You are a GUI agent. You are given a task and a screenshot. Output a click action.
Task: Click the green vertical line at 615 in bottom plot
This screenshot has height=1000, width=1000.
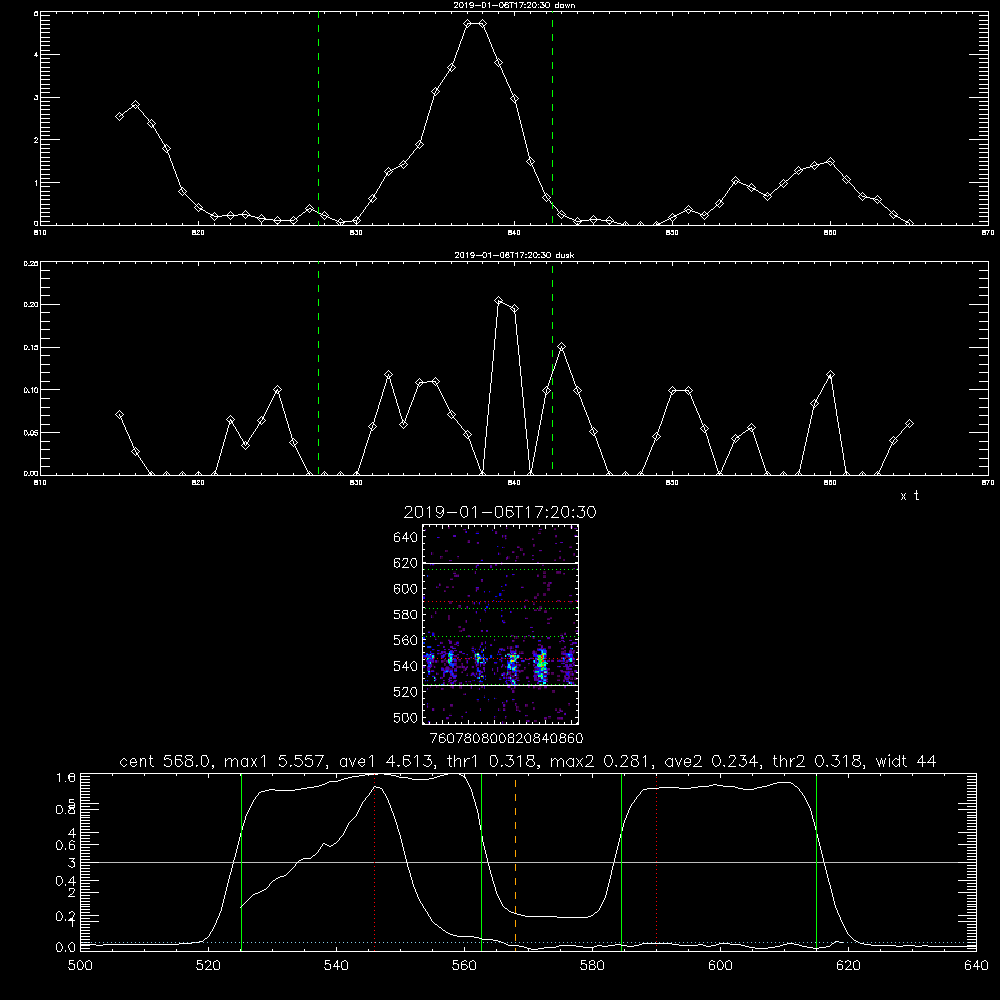(x=816, y=861)
